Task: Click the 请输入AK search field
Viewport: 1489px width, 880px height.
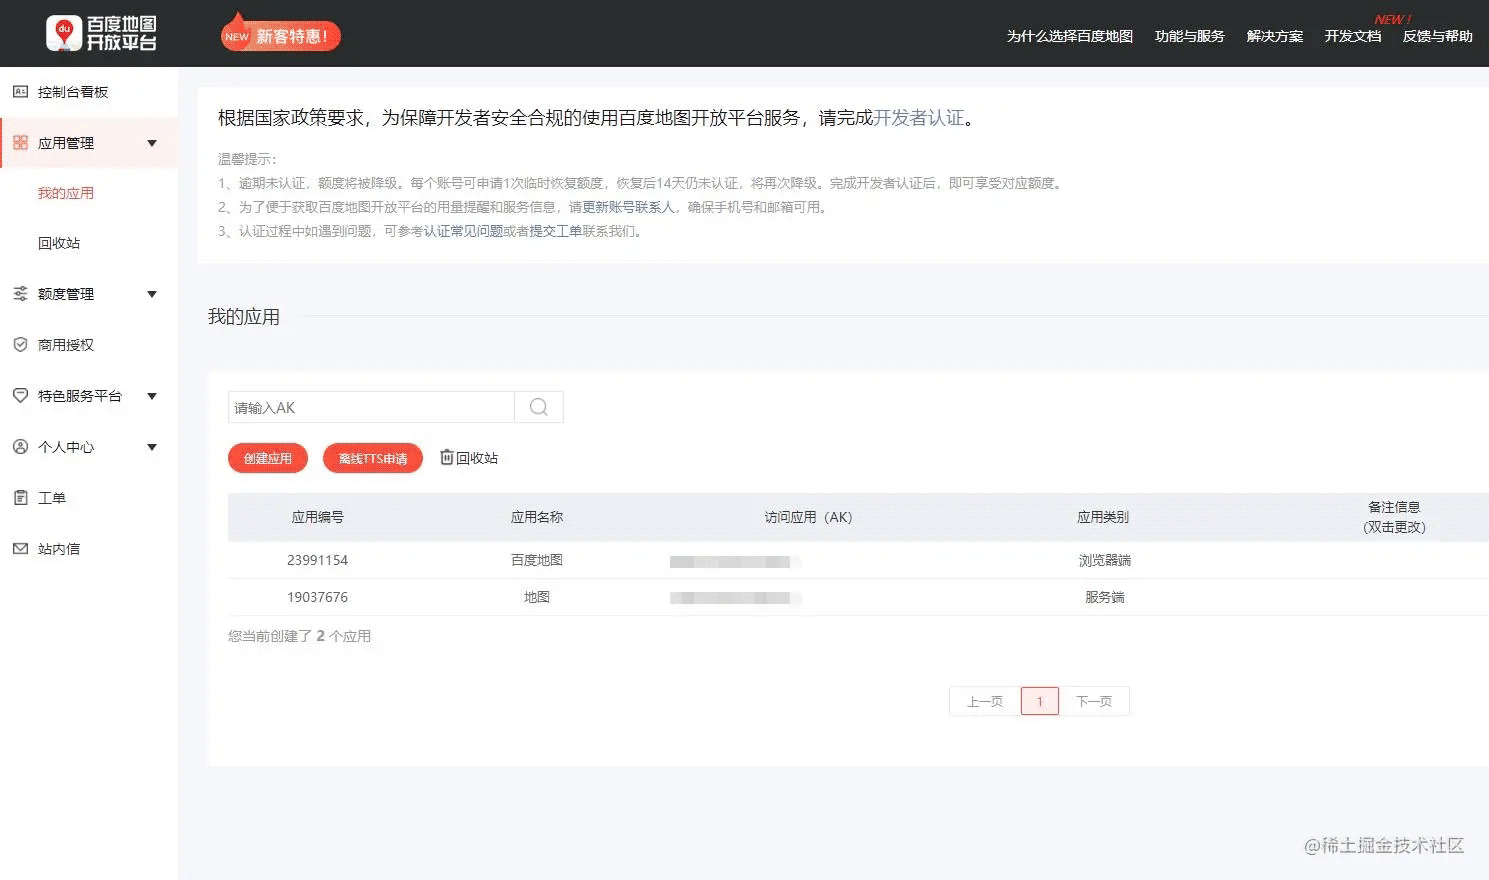Action: click(x=371, y=407)
